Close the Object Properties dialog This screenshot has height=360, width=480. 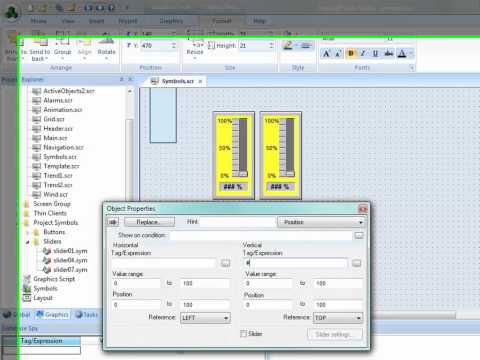tap(362, 209)
